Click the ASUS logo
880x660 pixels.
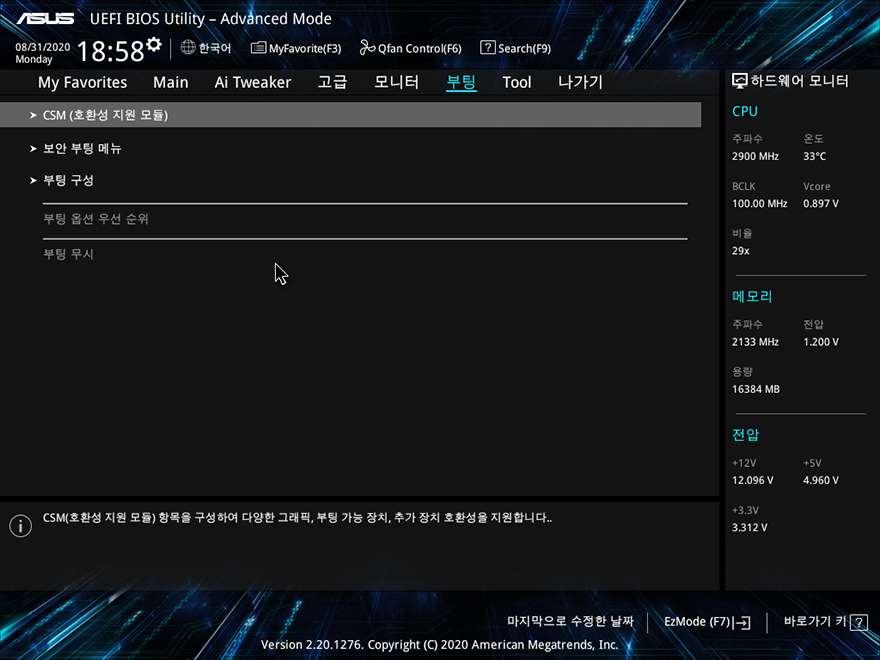pos(45,19)
